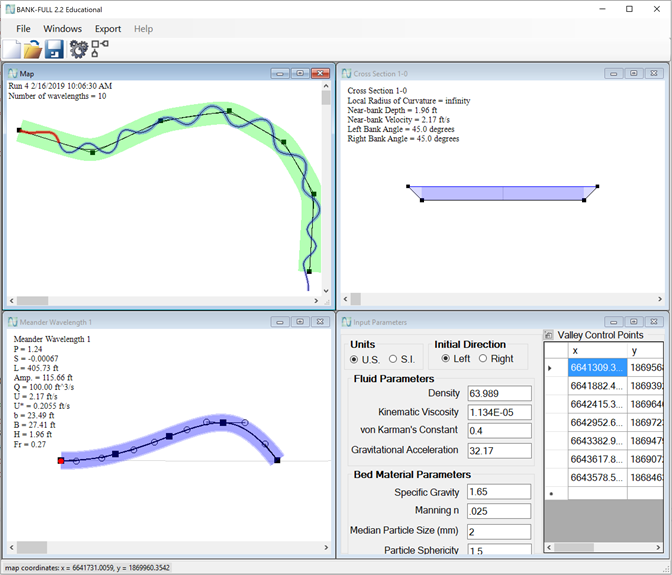The image size is (672, 575).
Task: Open a project with the folder icon
Action: click(32, 49)
